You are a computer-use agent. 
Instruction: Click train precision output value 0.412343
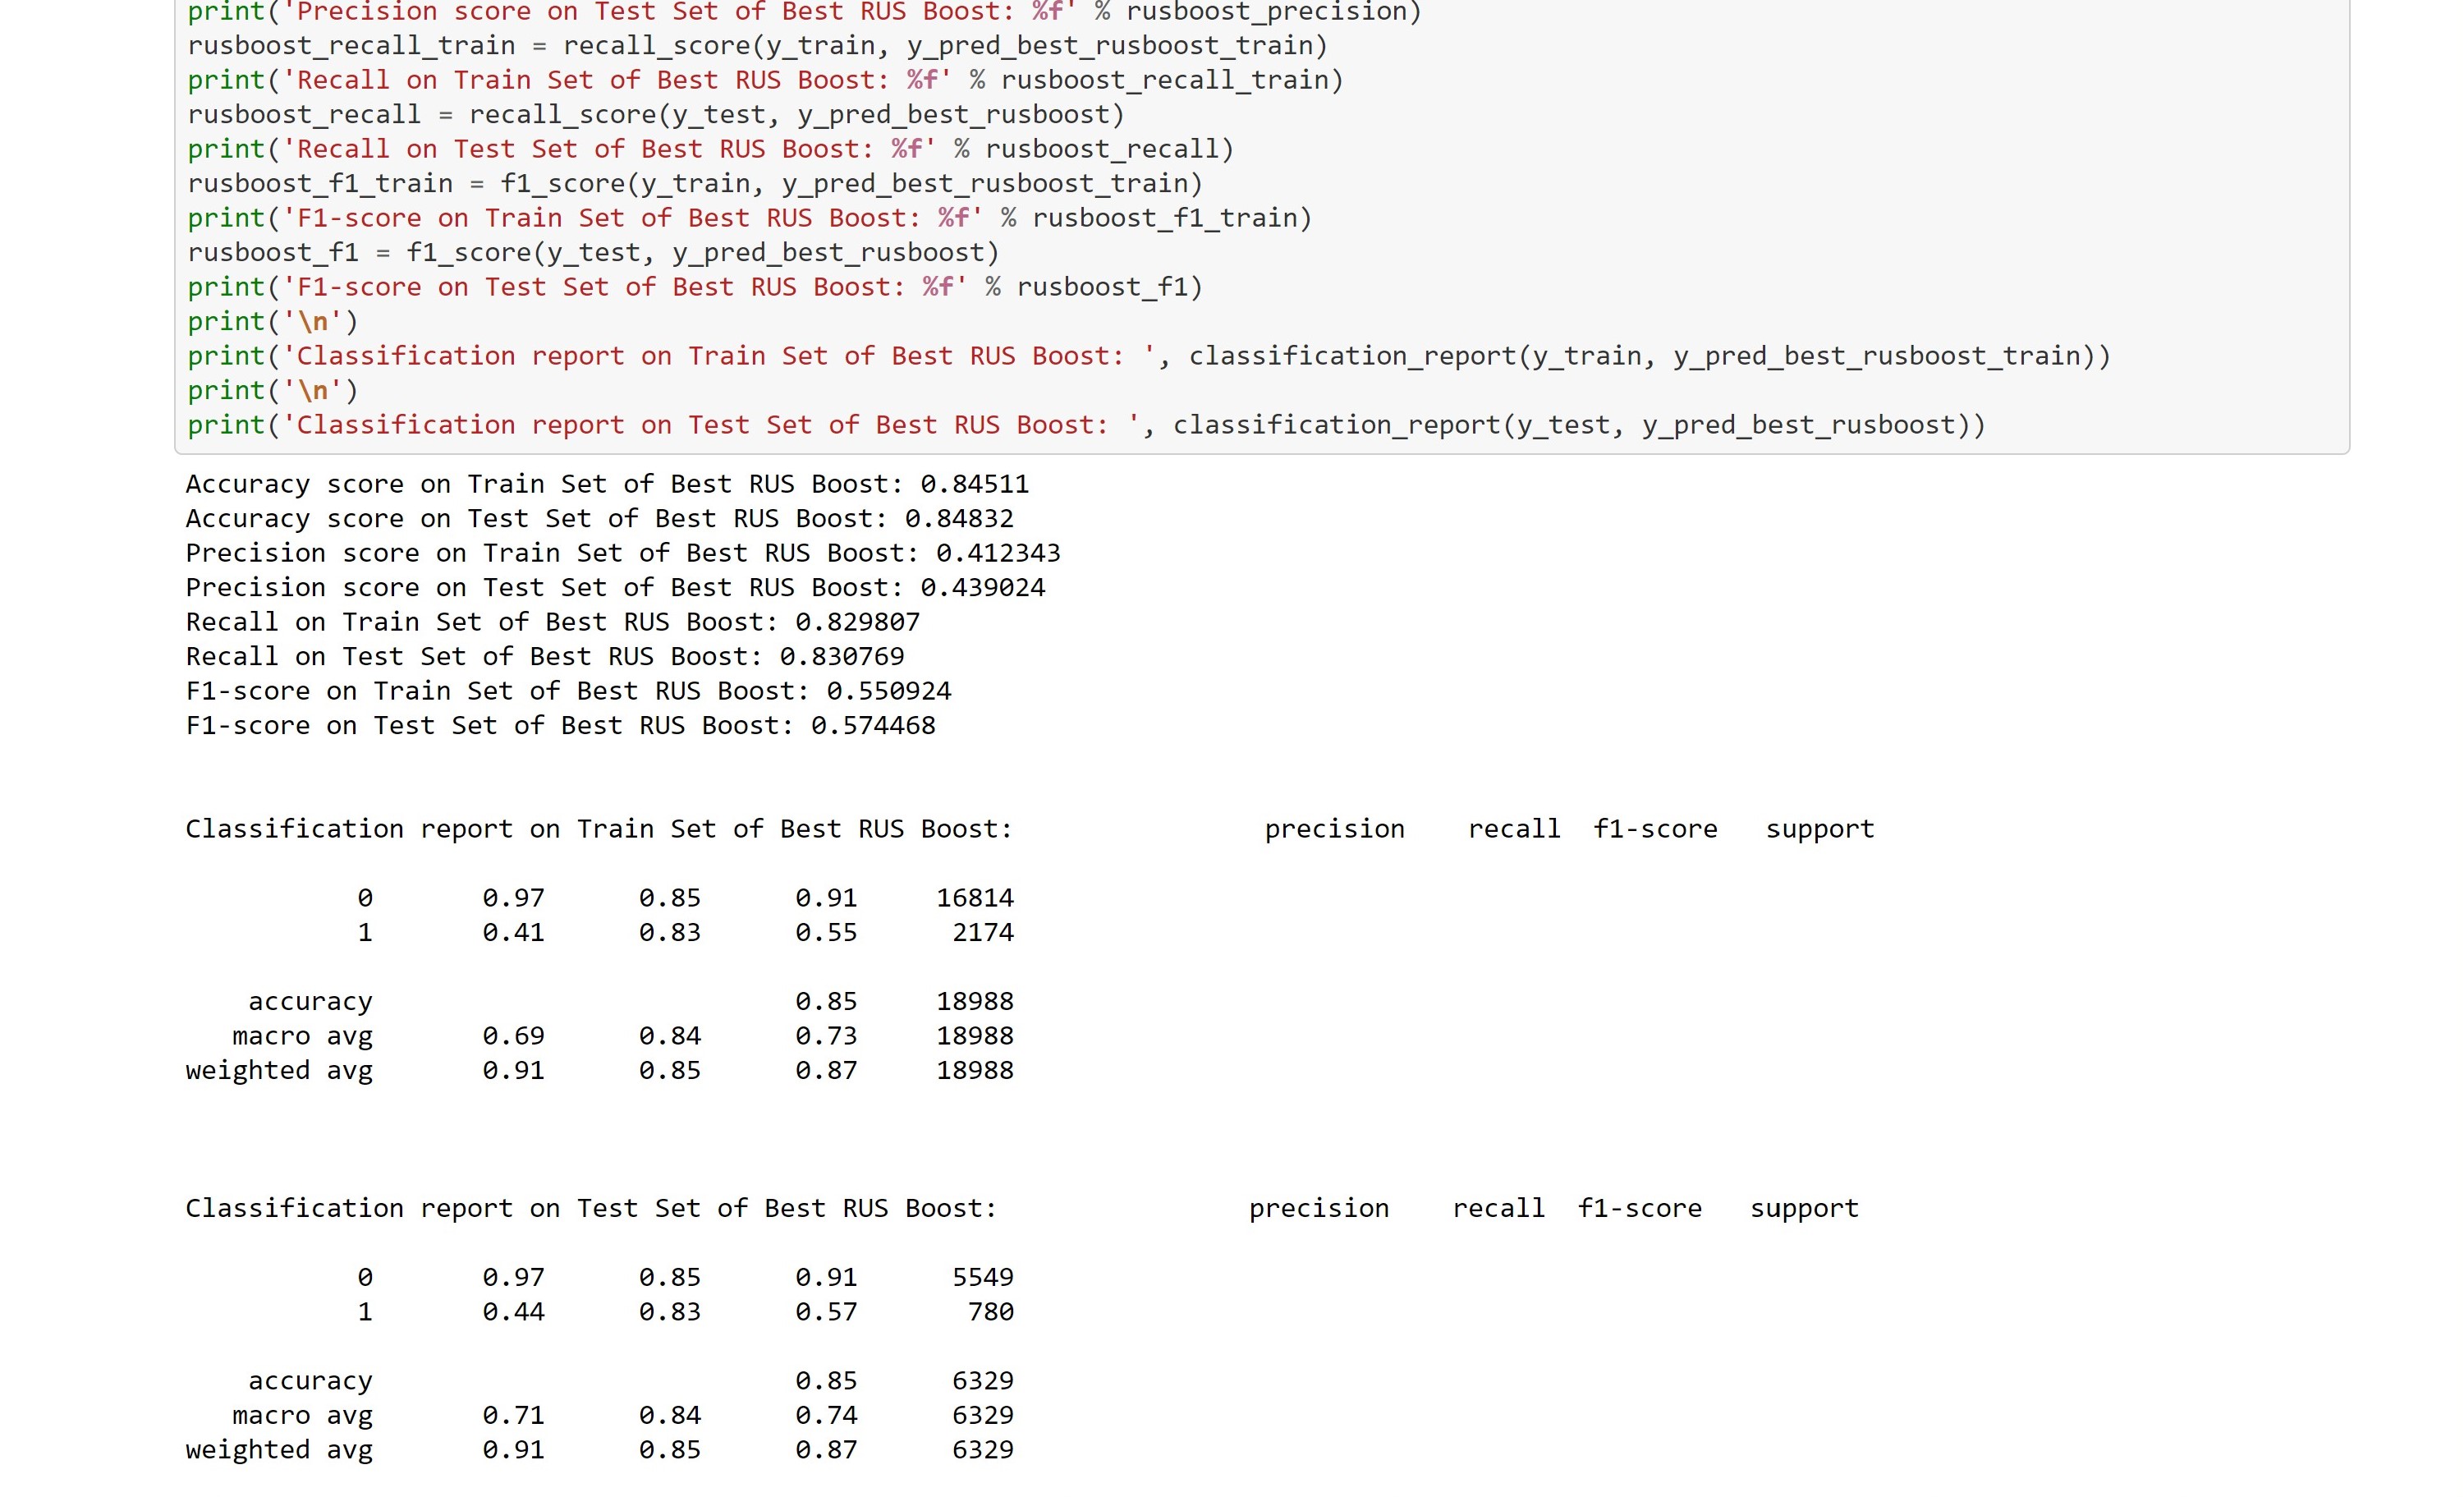997,554
